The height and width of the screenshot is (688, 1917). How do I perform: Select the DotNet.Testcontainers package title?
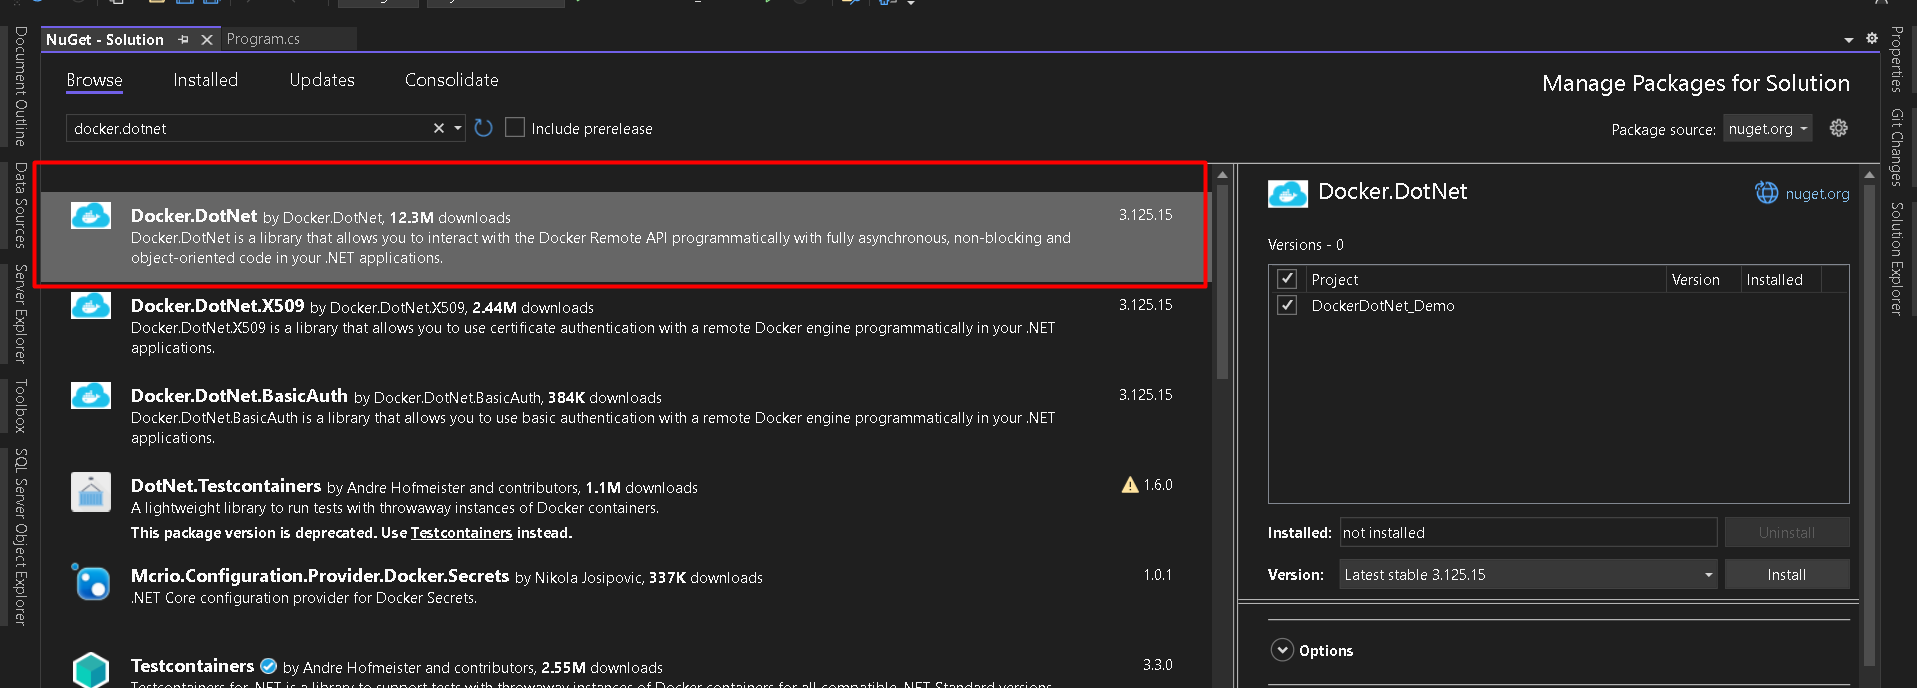[226, 486]
